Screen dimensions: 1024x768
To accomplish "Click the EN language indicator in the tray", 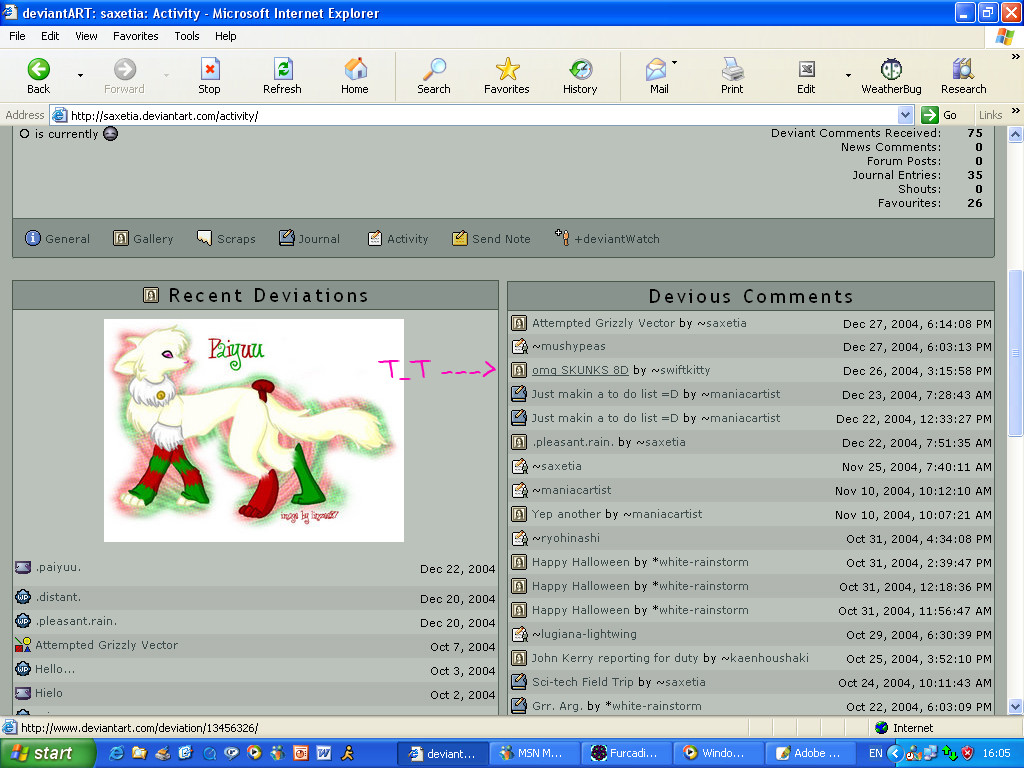I will coord(876,753).
